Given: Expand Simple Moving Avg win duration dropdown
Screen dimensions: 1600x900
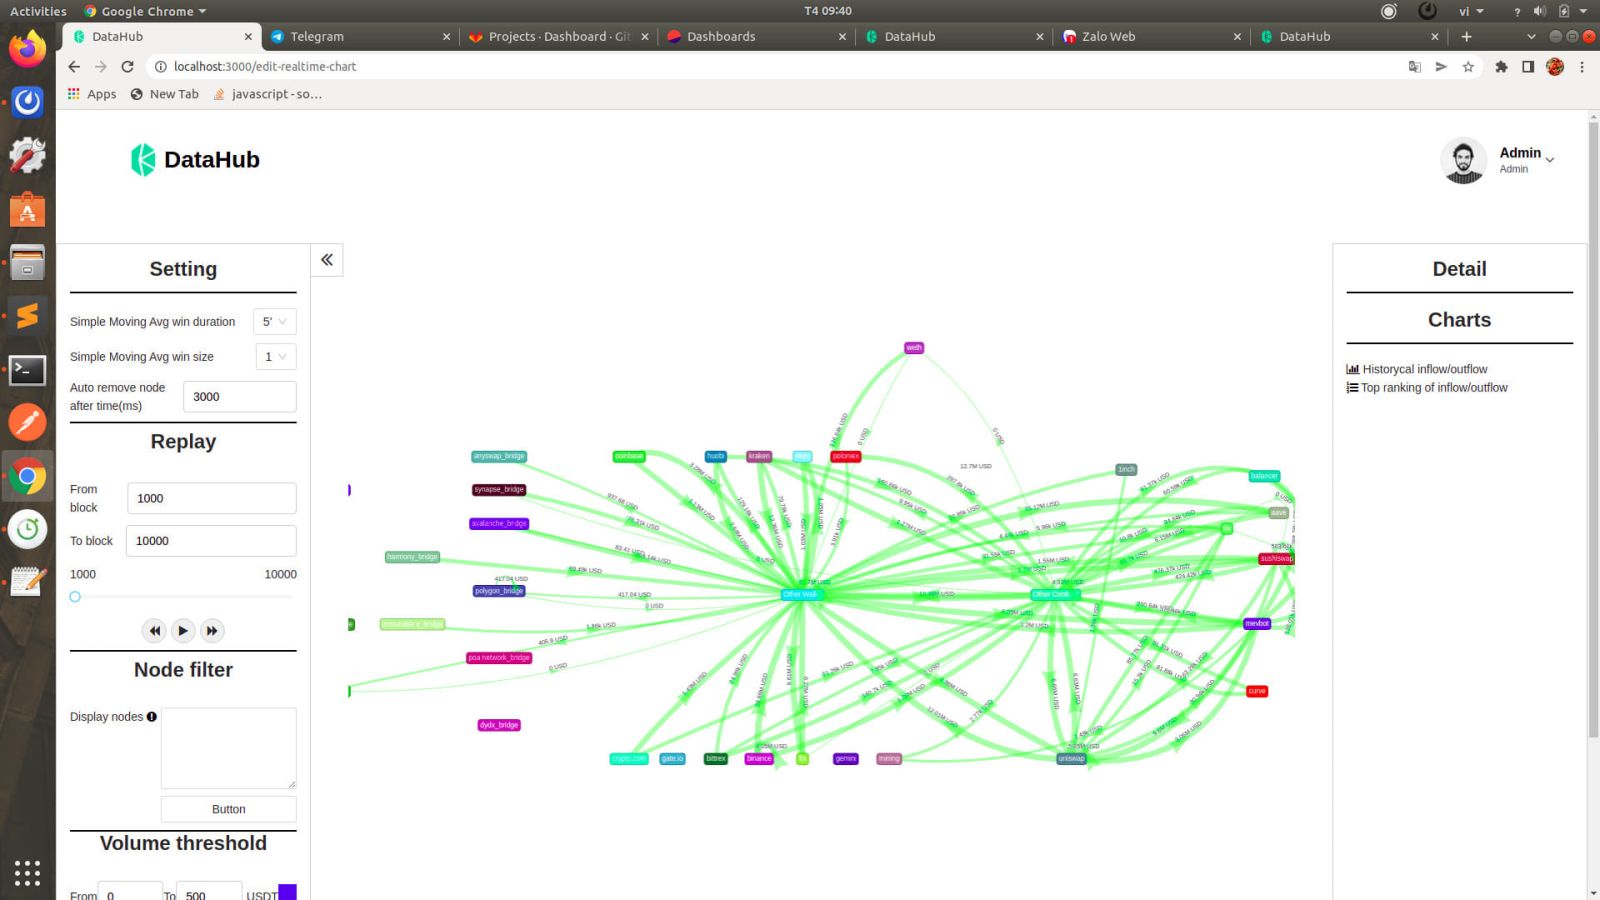Looking at the screenshot, I should click(x=274, y=322).
